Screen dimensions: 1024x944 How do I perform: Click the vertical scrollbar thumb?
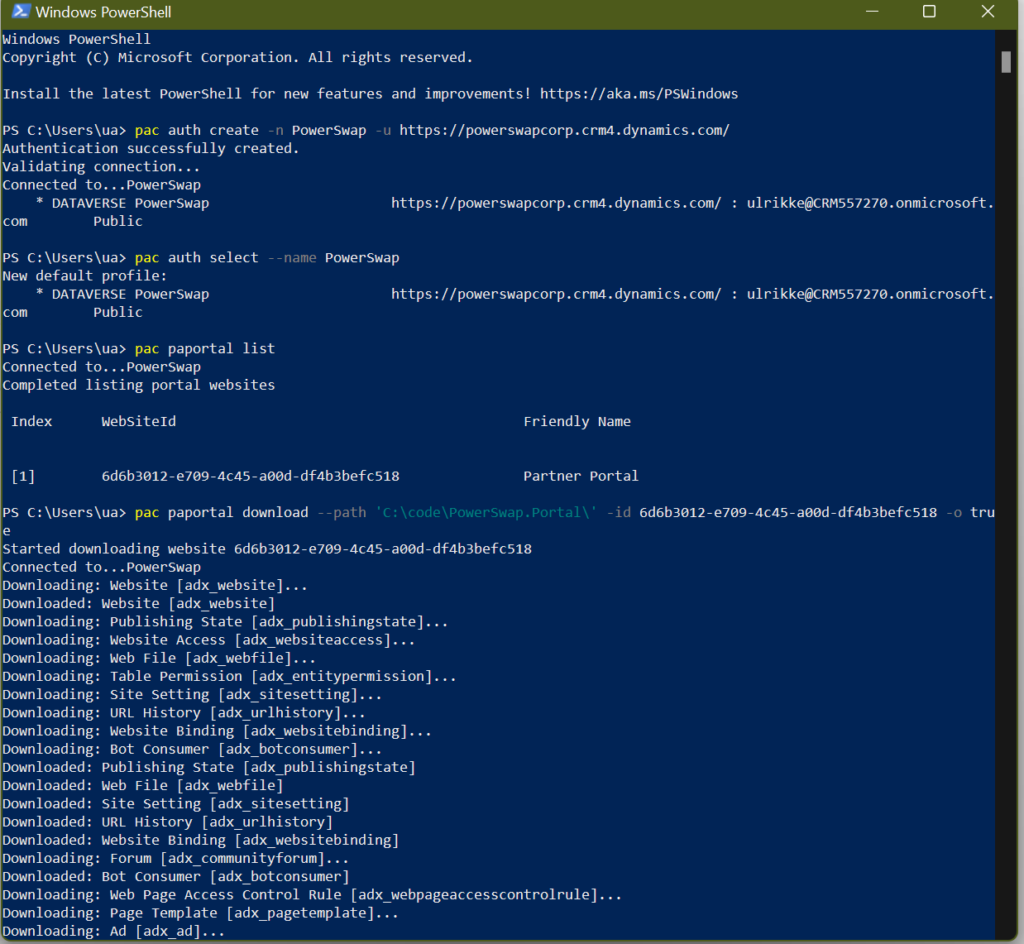click(x=1006, y=63)
